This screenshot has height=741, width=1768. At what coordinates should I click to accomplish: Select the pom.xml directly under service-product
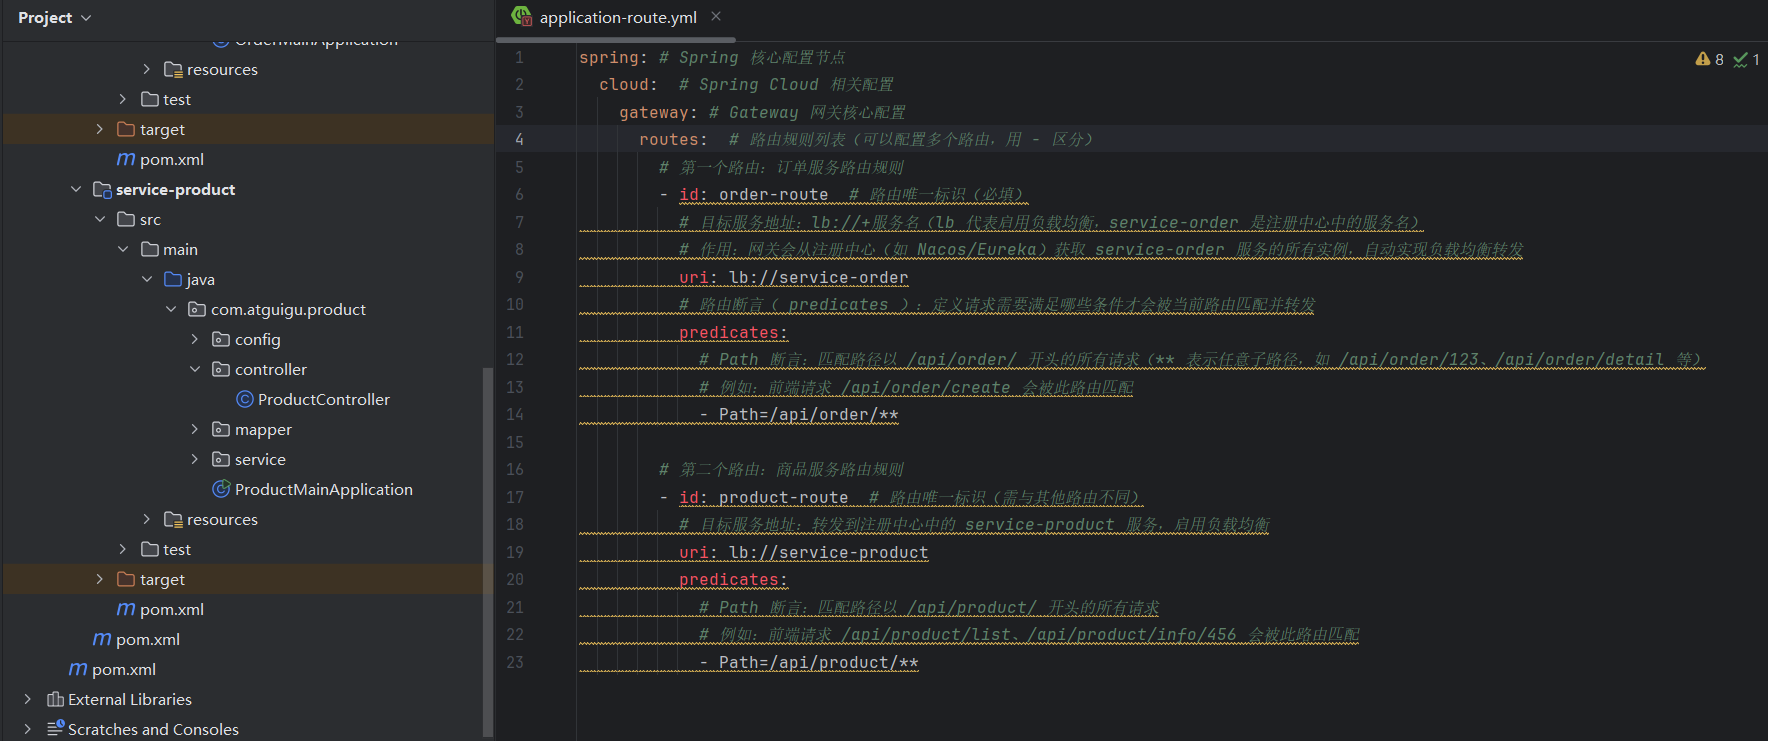point(172,609)
